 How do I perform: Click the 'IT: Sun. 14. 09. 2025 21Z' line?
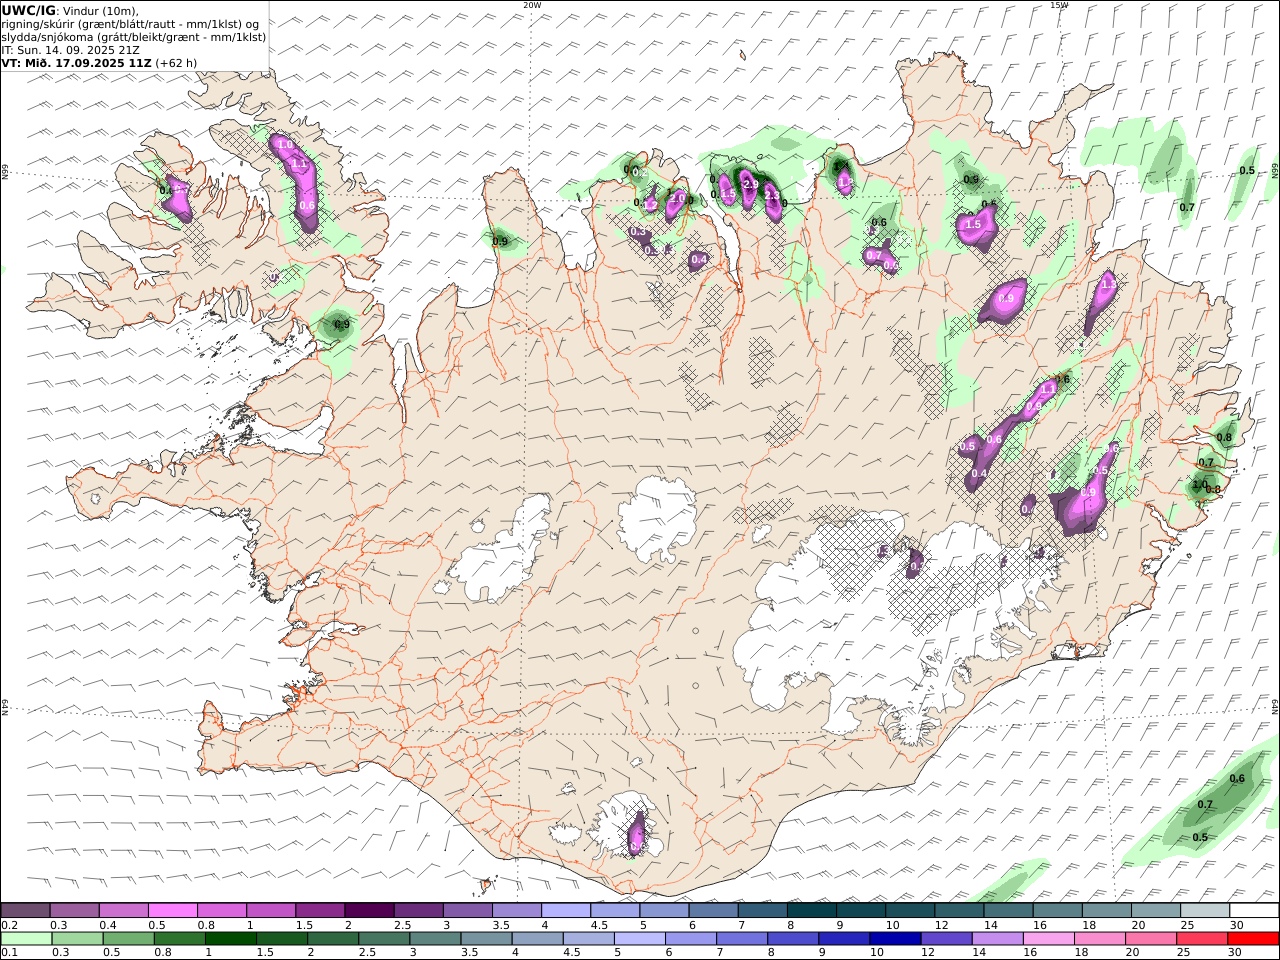pos(71,49)
